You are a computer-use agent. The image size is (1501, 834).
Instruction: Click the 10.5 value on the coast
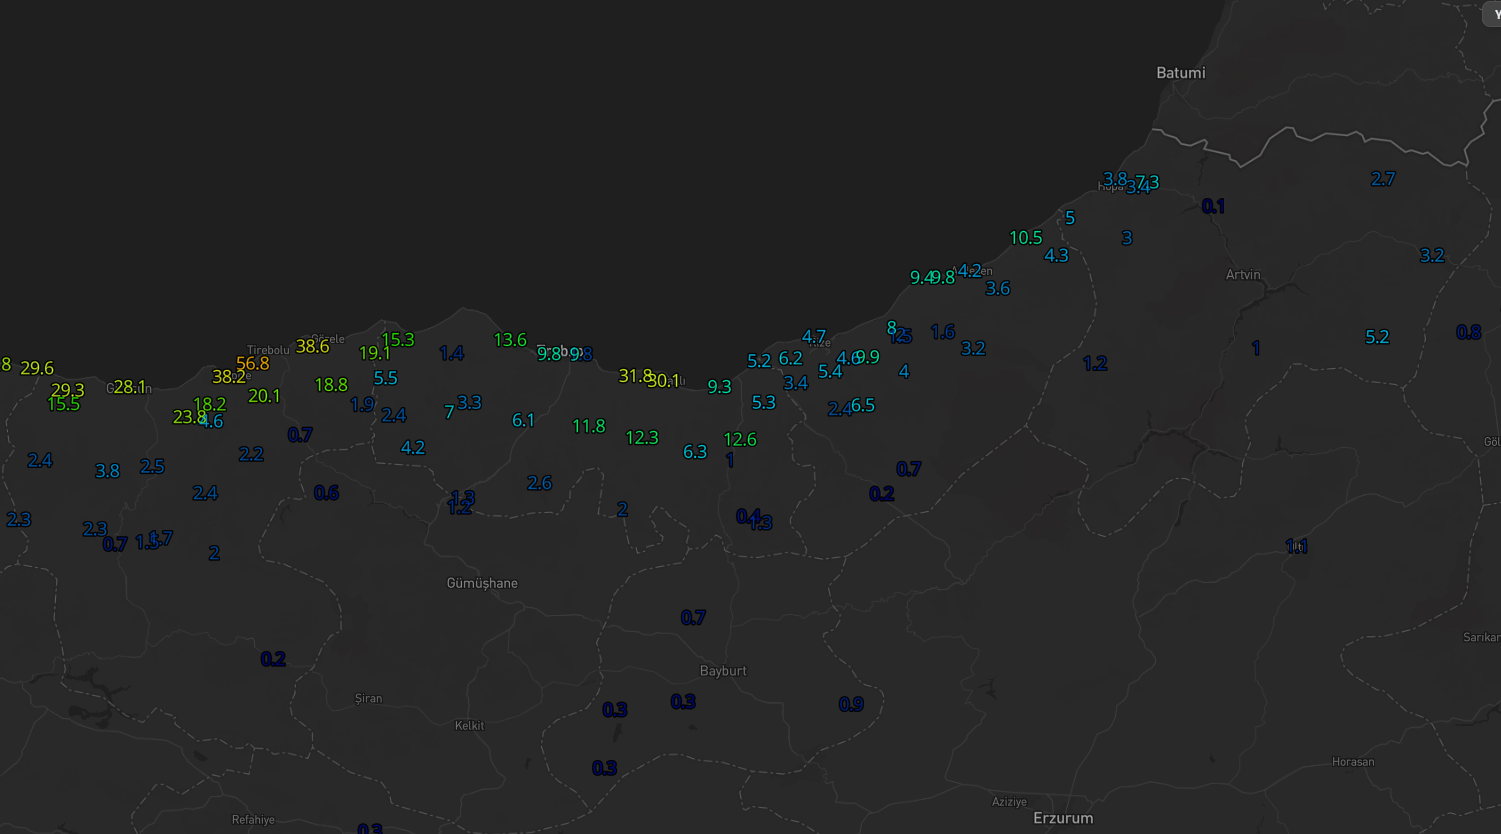(x=1026, y=238)
